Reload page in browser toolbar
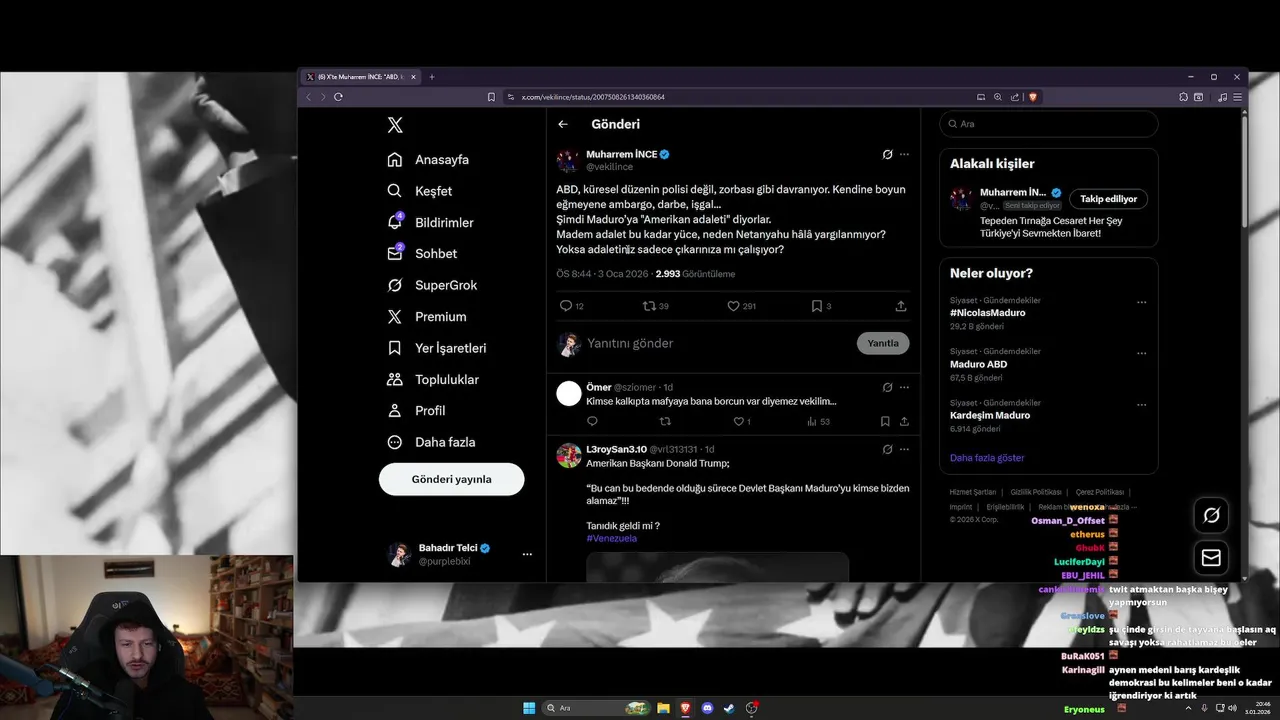This screenshot has width=1280, height=720. pos(338,97)
